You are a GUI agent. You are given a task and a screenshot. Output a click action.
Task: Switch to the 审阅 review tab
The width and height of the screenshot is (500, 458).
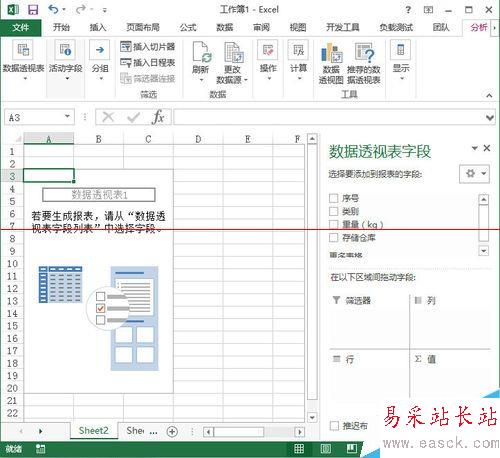pyautogui.click(x=261, y=27)
